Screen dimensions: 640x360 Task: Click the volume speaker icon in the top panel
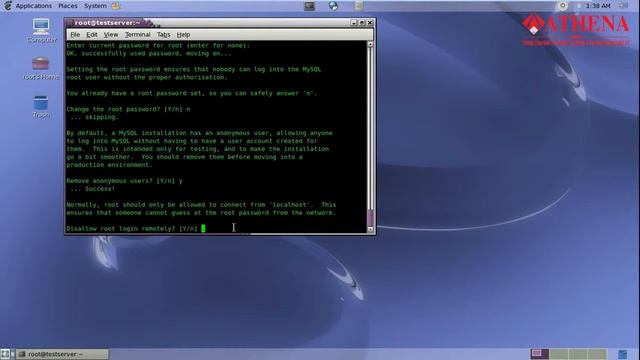623,6
